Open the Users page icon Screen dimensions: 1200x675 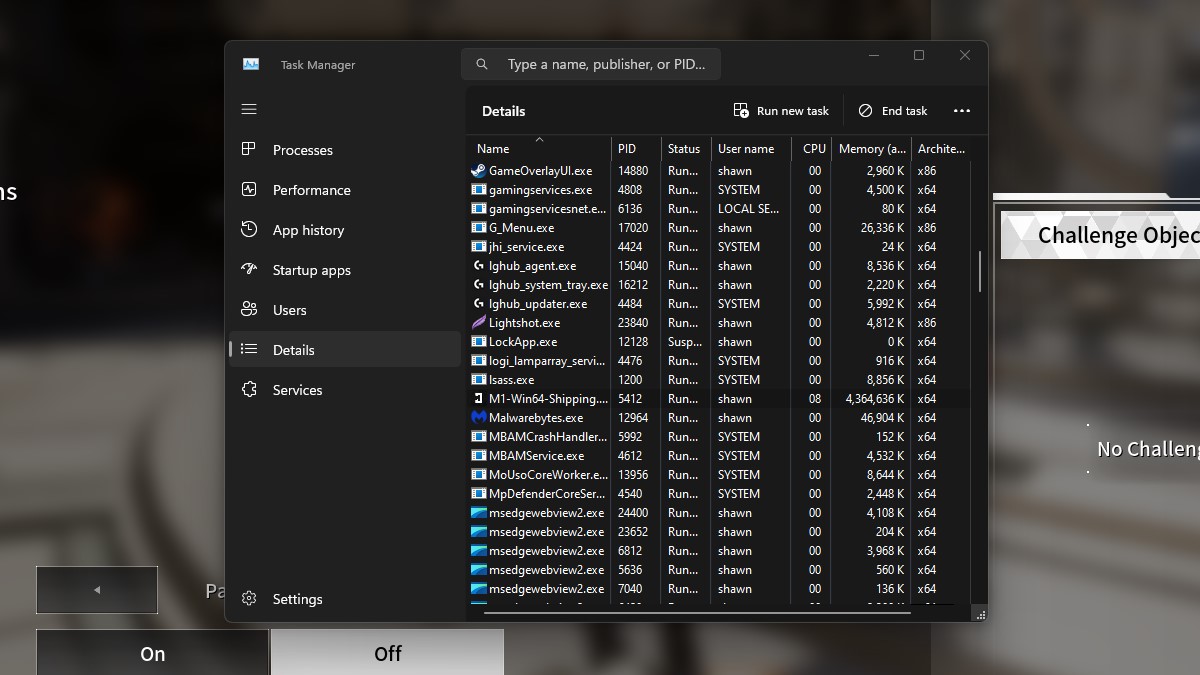point(249,310)
